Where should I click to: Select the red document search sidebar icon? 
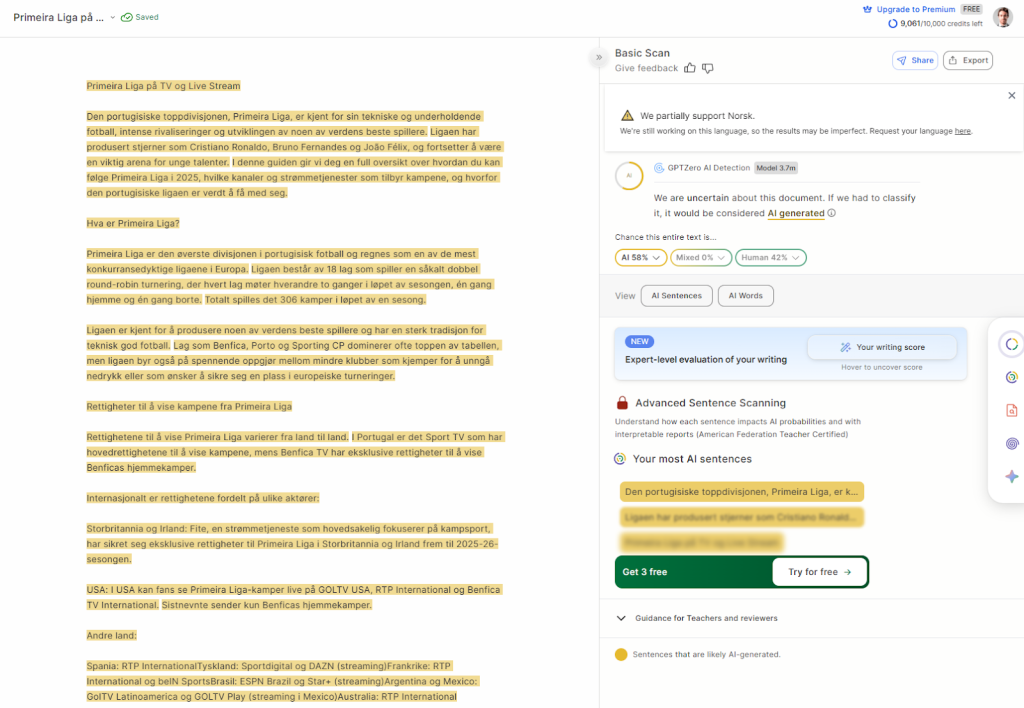[1011, 410]
